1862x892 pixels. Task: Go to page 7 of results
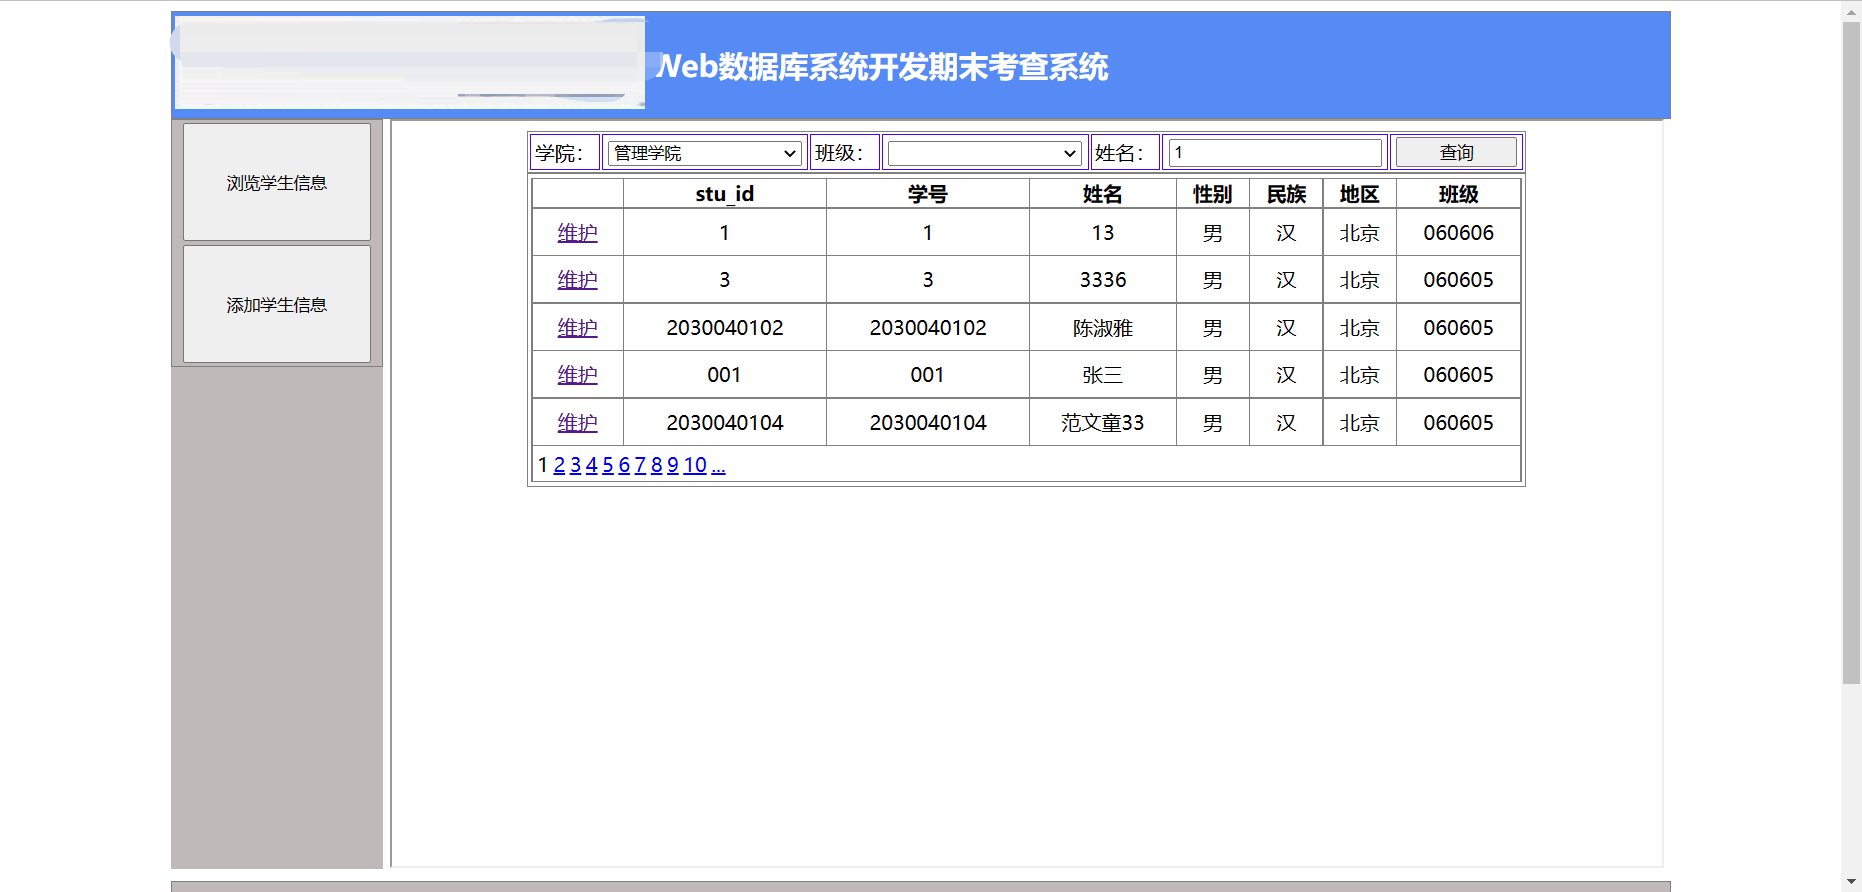click(640, 465)
